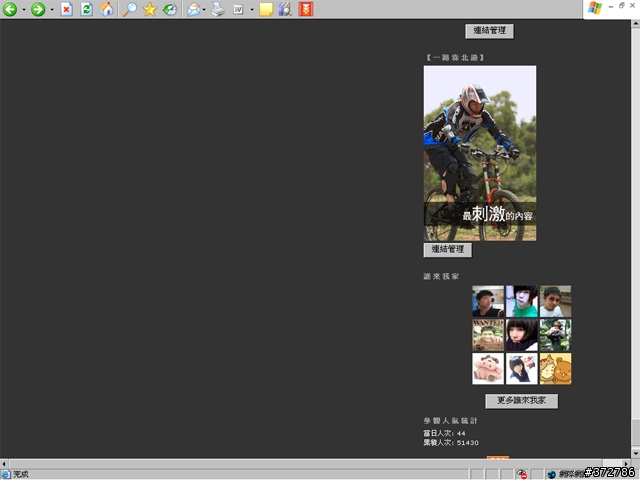This screenshot has width=640, height=480.
Task: Click the 連結管理 button below the bike photo
Action: 448,250
